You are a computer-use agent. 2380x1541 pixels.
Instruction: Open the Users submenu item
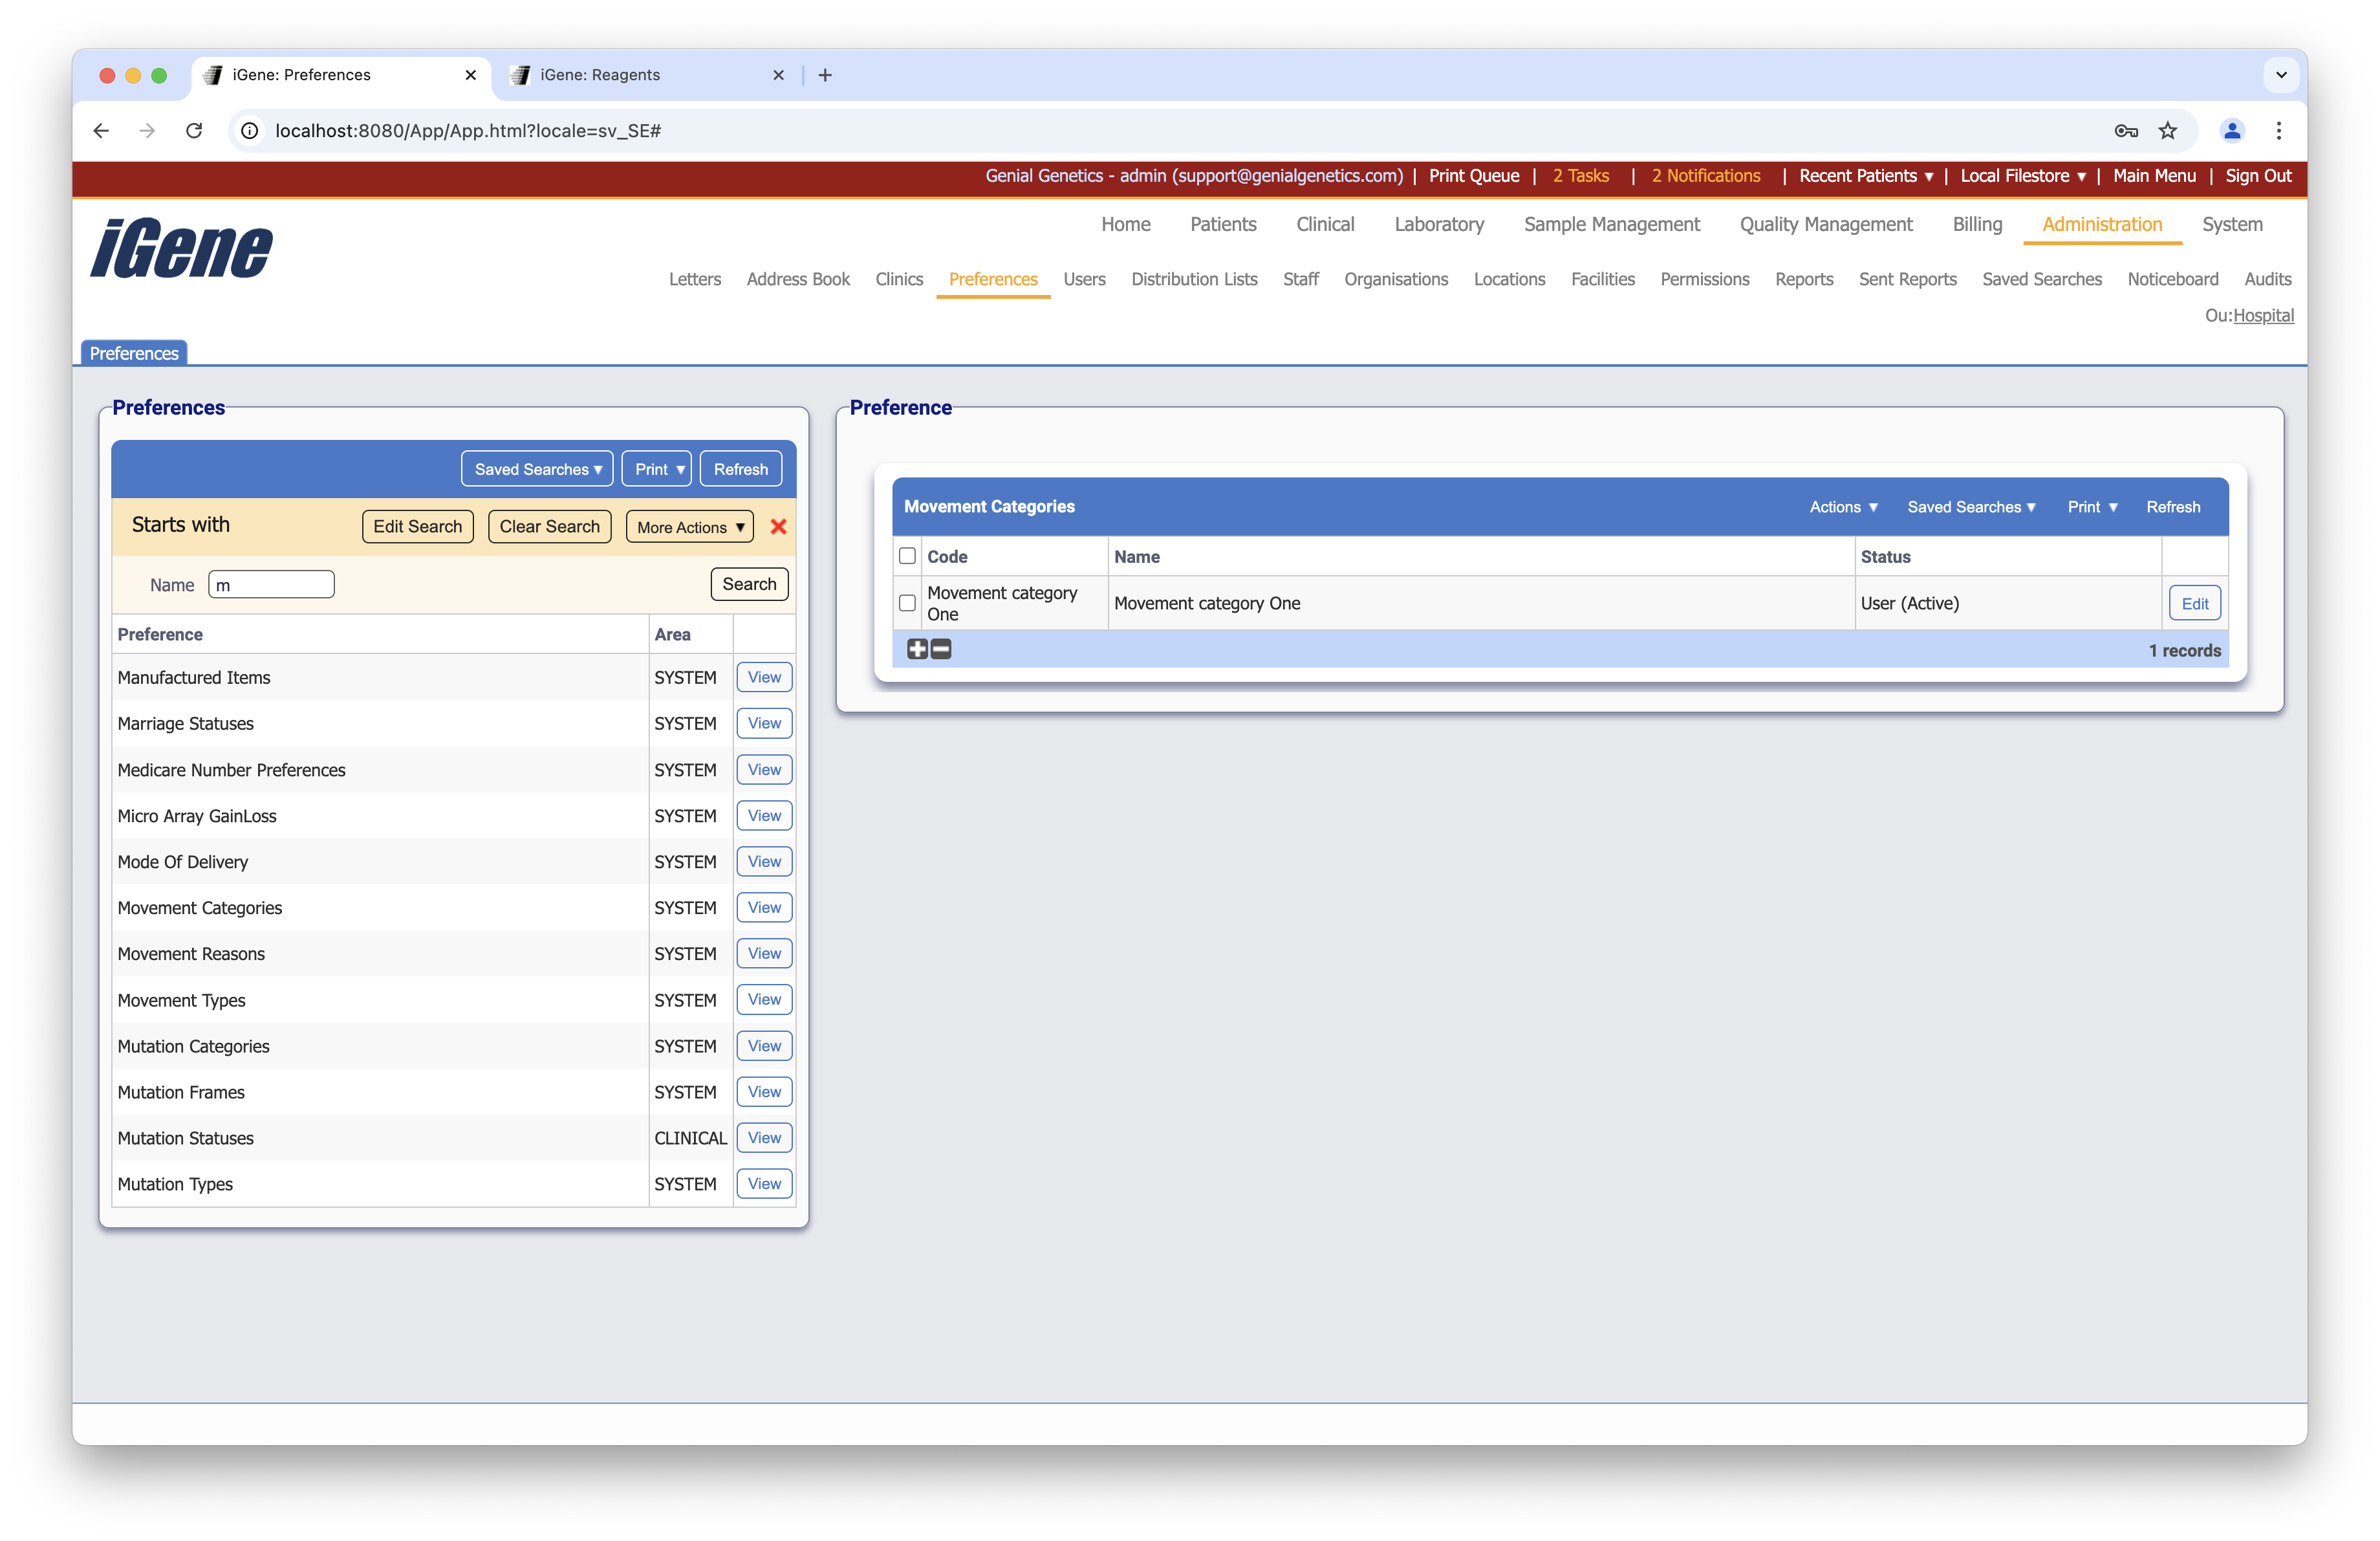1083,279
